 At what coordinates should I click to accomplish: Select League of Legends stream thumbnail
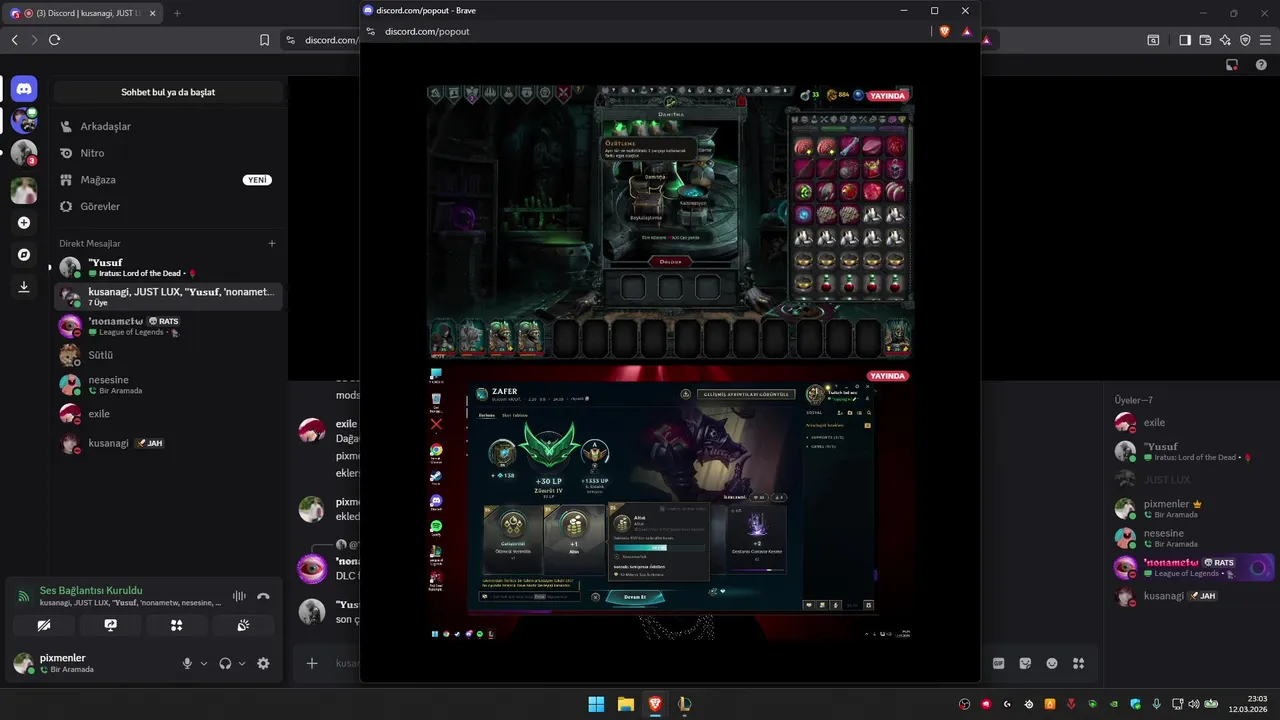[x=670, y=503]
